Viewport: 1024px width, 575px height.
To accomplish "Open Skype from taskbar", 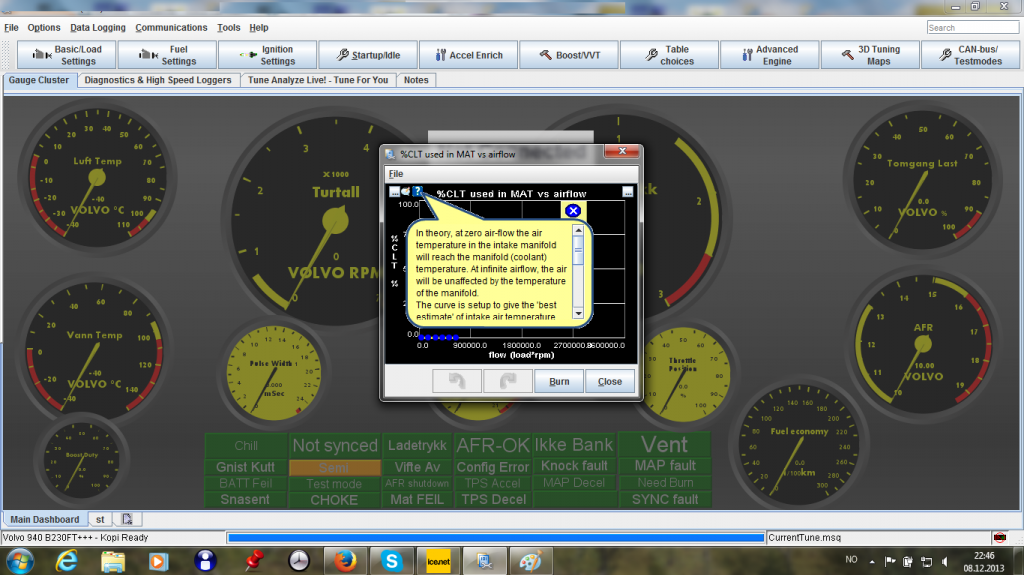I will click(x=392, y=561).
